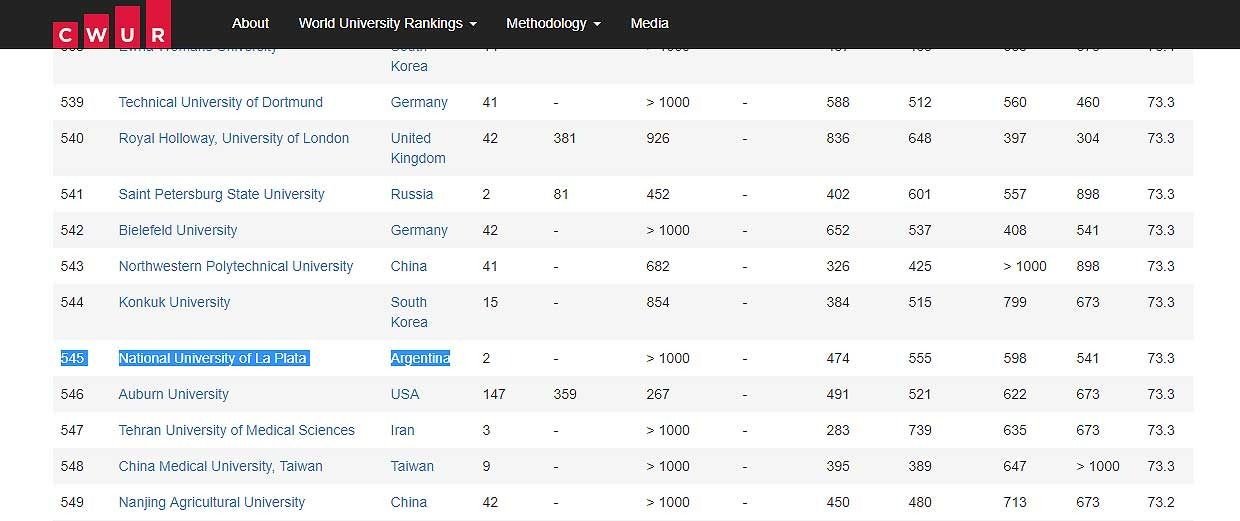Open Konkuk University link
1240x521 pixels.
point(174,302)
